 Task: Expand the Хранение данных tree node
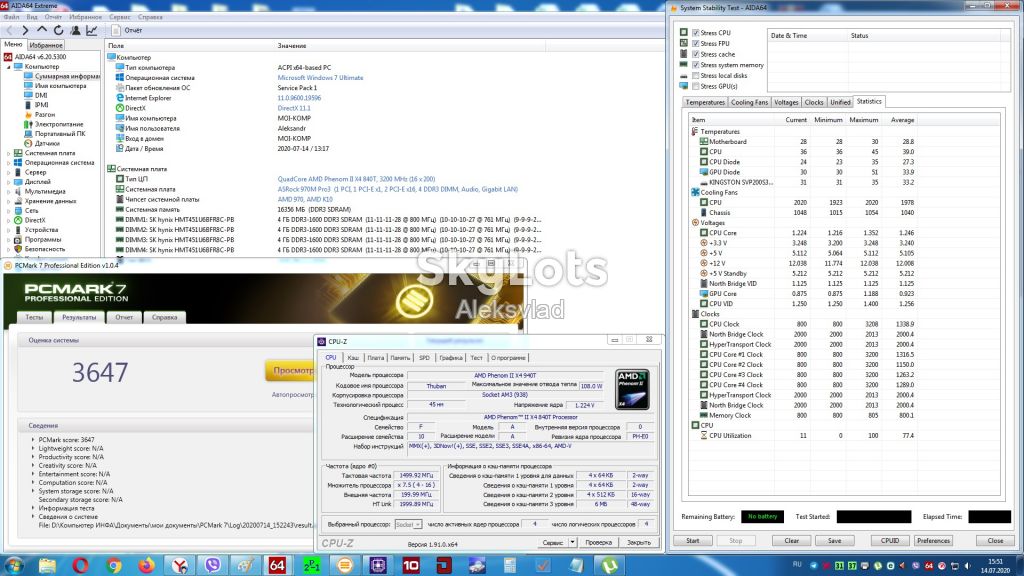click(8, 201)
